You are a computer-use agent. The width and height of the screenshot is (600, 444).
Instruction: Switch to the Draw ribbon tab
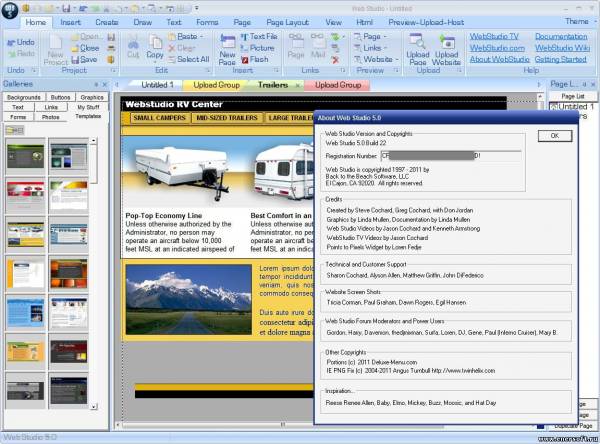pos(143,22)
